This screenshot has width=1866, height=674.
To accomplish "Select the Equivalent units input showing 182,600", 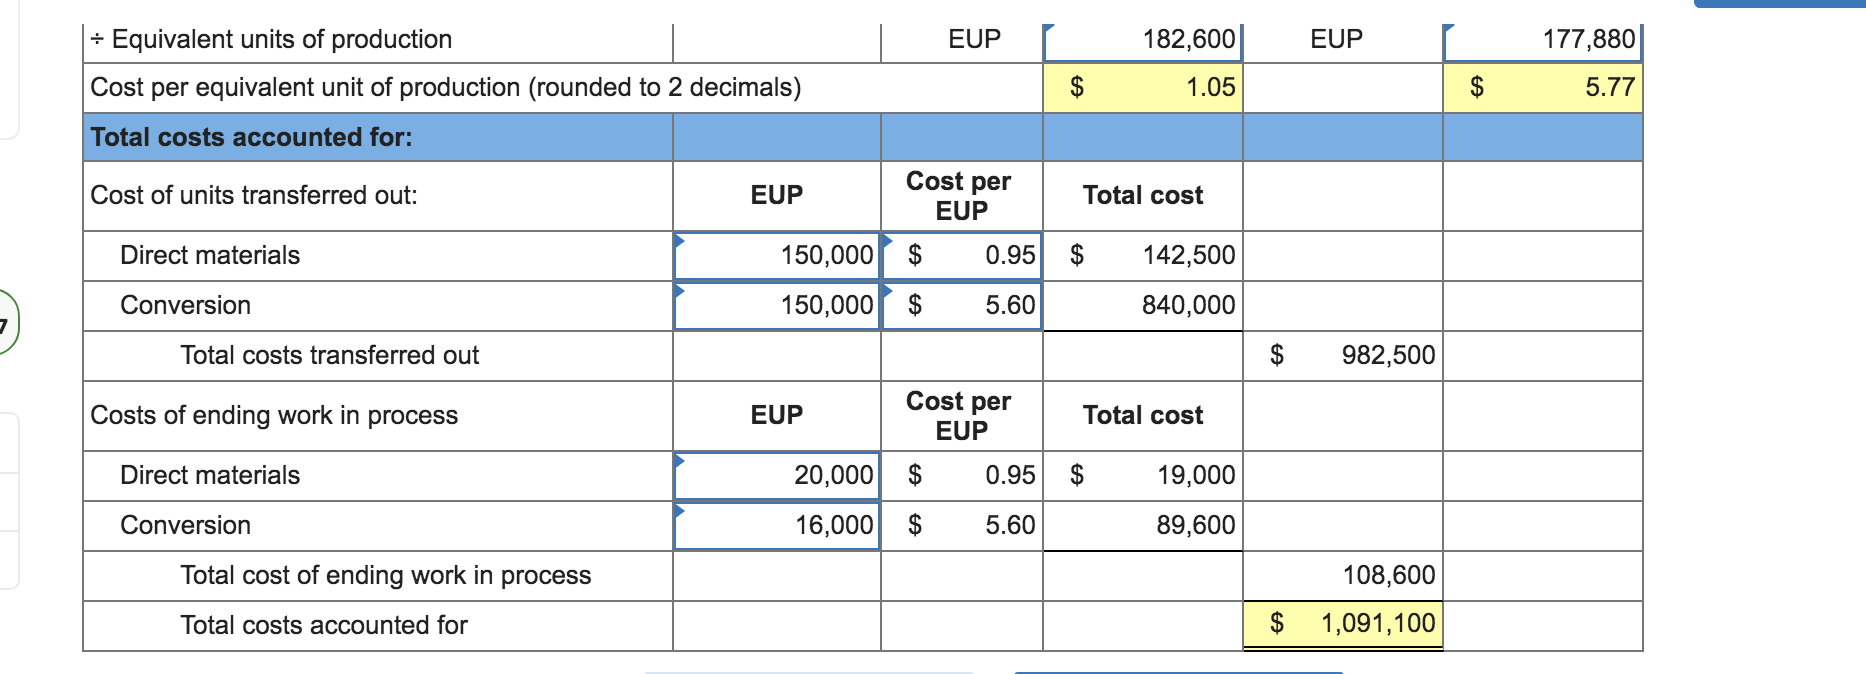I will pos(1143,38).
